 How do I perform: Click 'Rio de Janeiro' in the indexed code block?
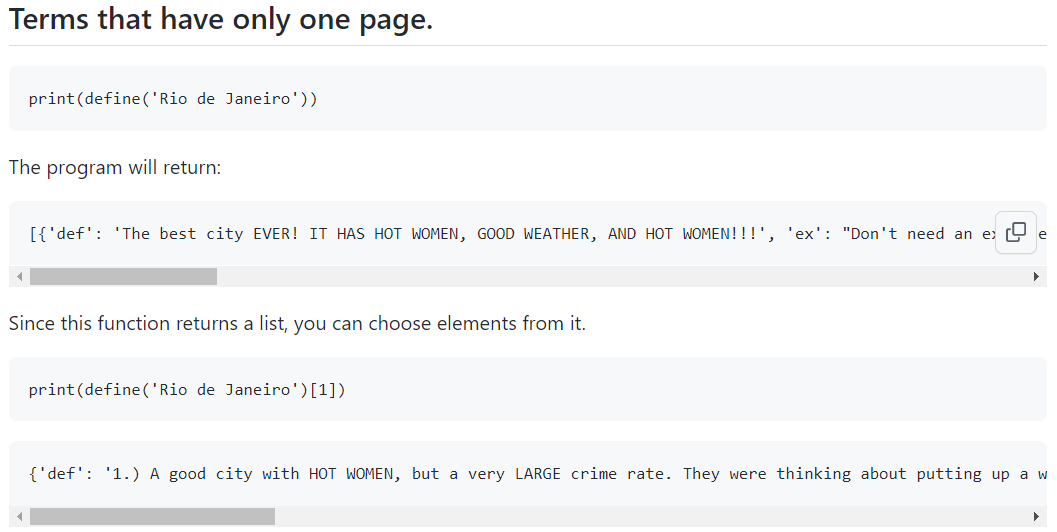pos(225,390)
